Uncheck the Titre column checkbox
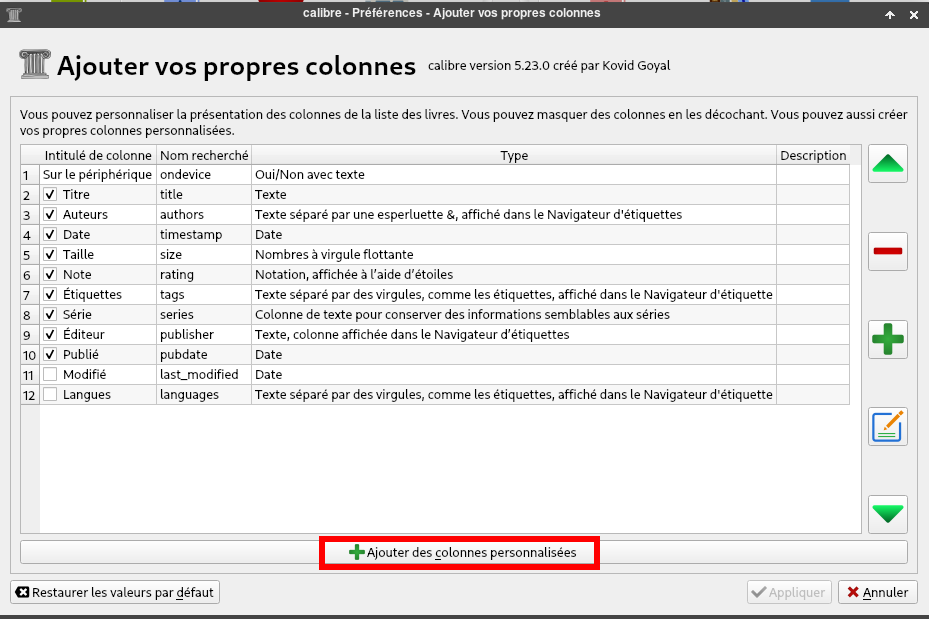Image resolution: width=929 pixels, height=619 pixels. tap(50, 195)
